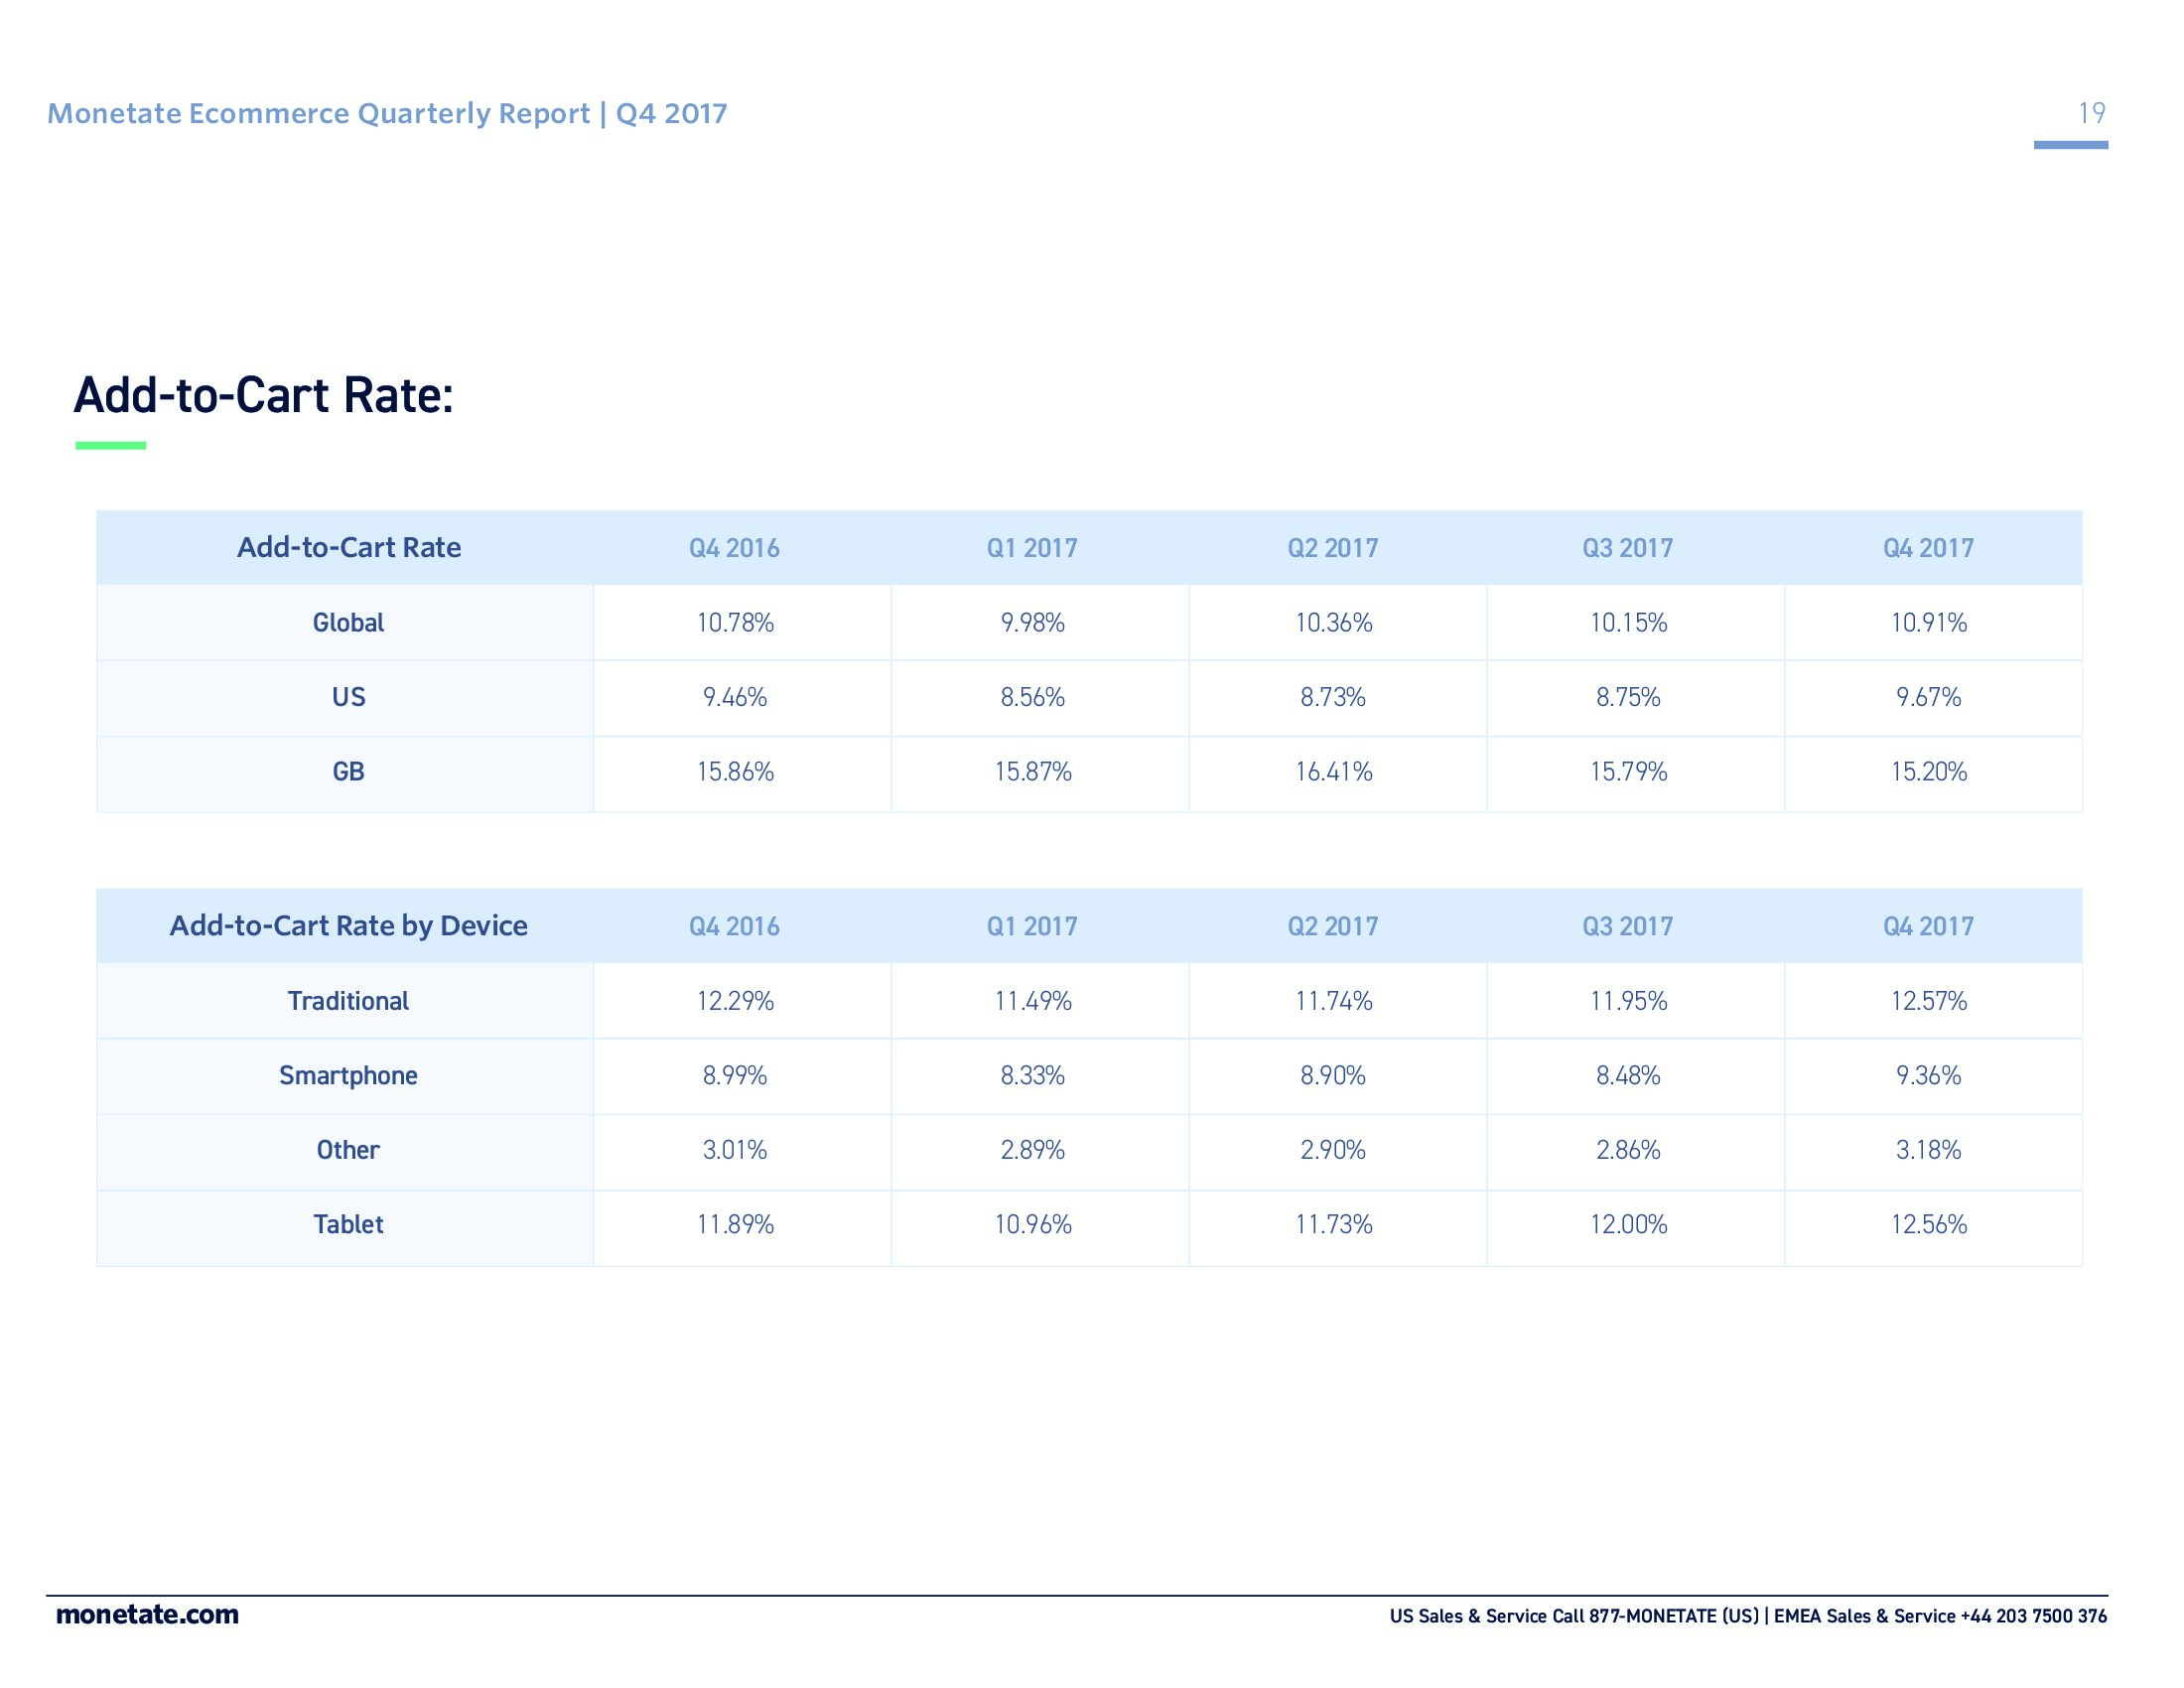The width and height of the screenshot is (2184, 1688).
Task: Click the Other Q4 2017 value 3.18%
Action: pyautogui.click(x=1928, y=1150)
